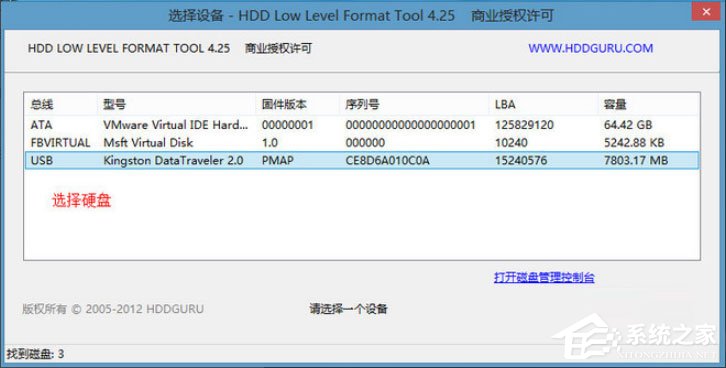This screenshot has height=368, width=726.
Task: Click the 型号 column header
Action: 114,105
